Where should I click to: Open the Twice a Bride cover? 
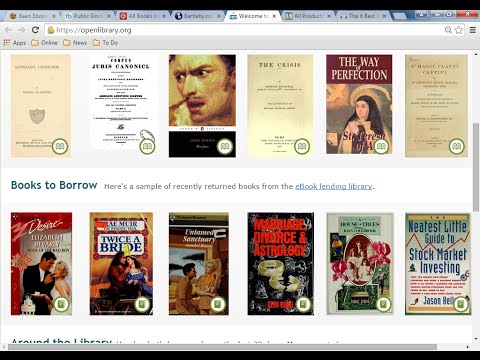tap(121, 264)
